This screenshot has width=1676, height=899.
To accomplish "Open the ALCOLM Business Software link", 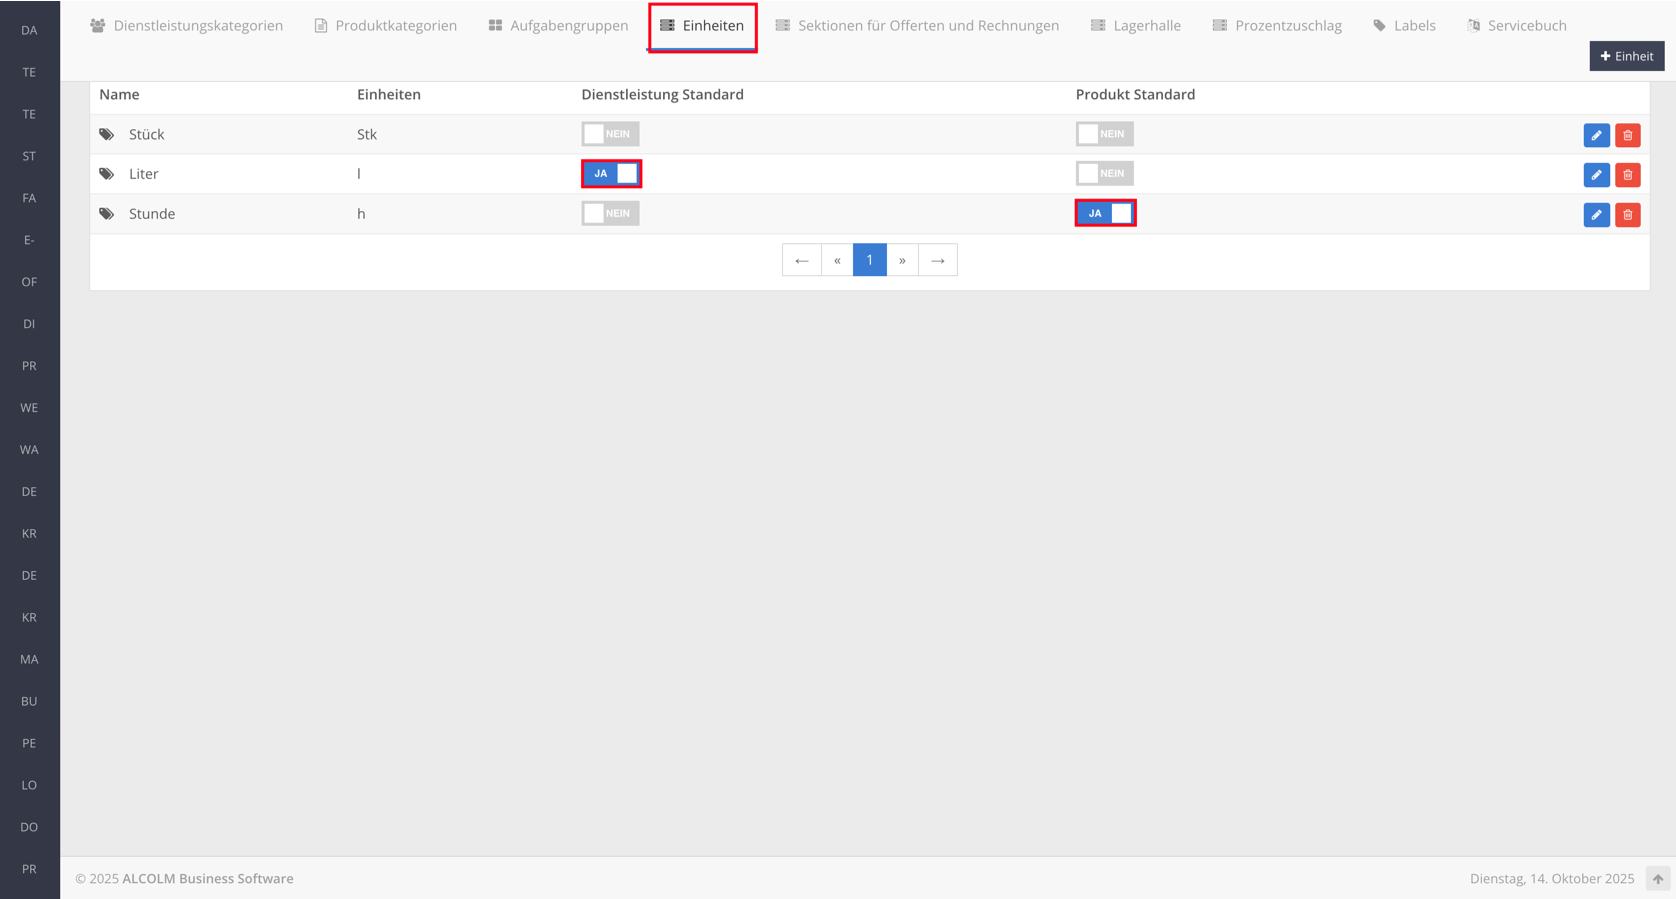I will coord(207,879).
